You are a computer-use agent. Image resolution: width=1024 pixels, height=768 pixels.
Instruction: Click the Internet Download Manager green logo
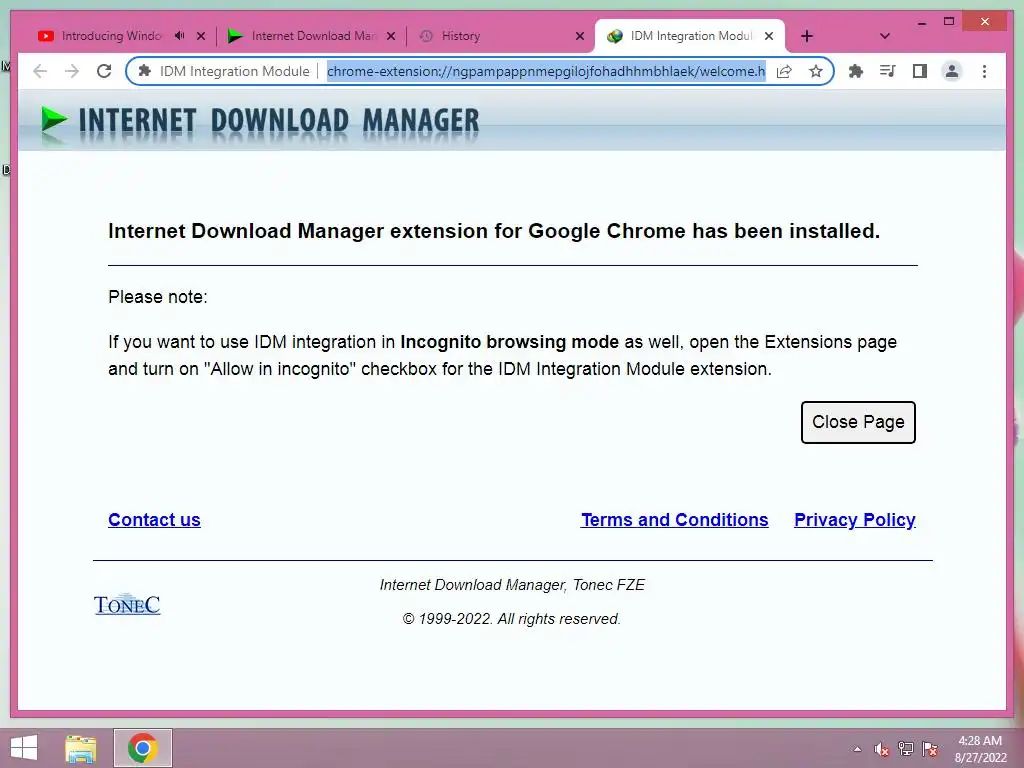click(54, 122)
